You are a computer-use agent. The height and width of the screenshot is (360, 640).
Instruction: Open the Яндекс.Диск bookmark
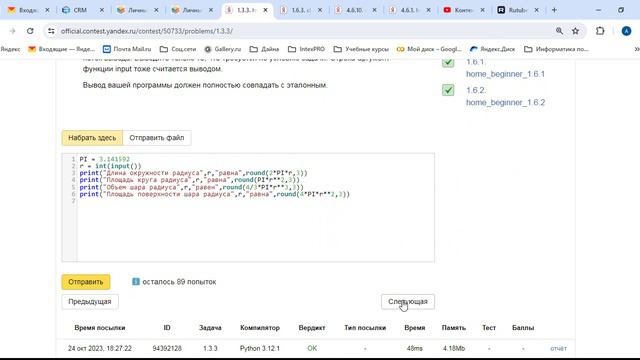[492, 49]
